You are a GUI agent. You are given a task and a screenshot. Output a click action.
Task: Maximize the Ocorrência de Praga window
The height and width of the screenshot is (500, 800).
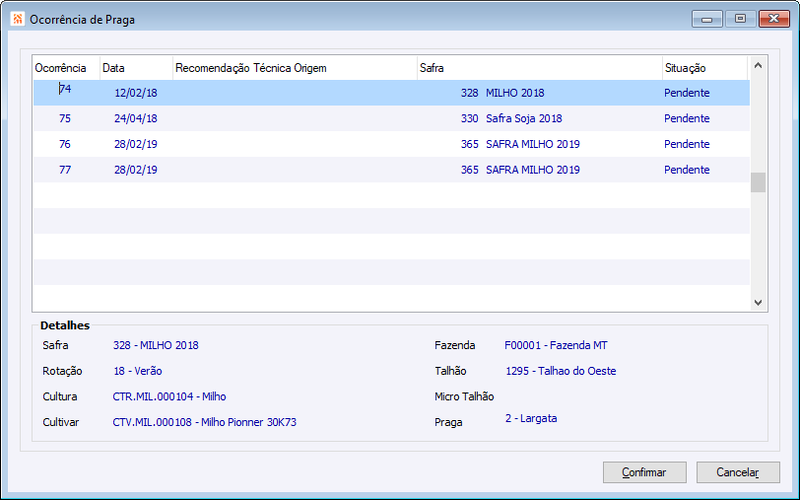point(740,19)
